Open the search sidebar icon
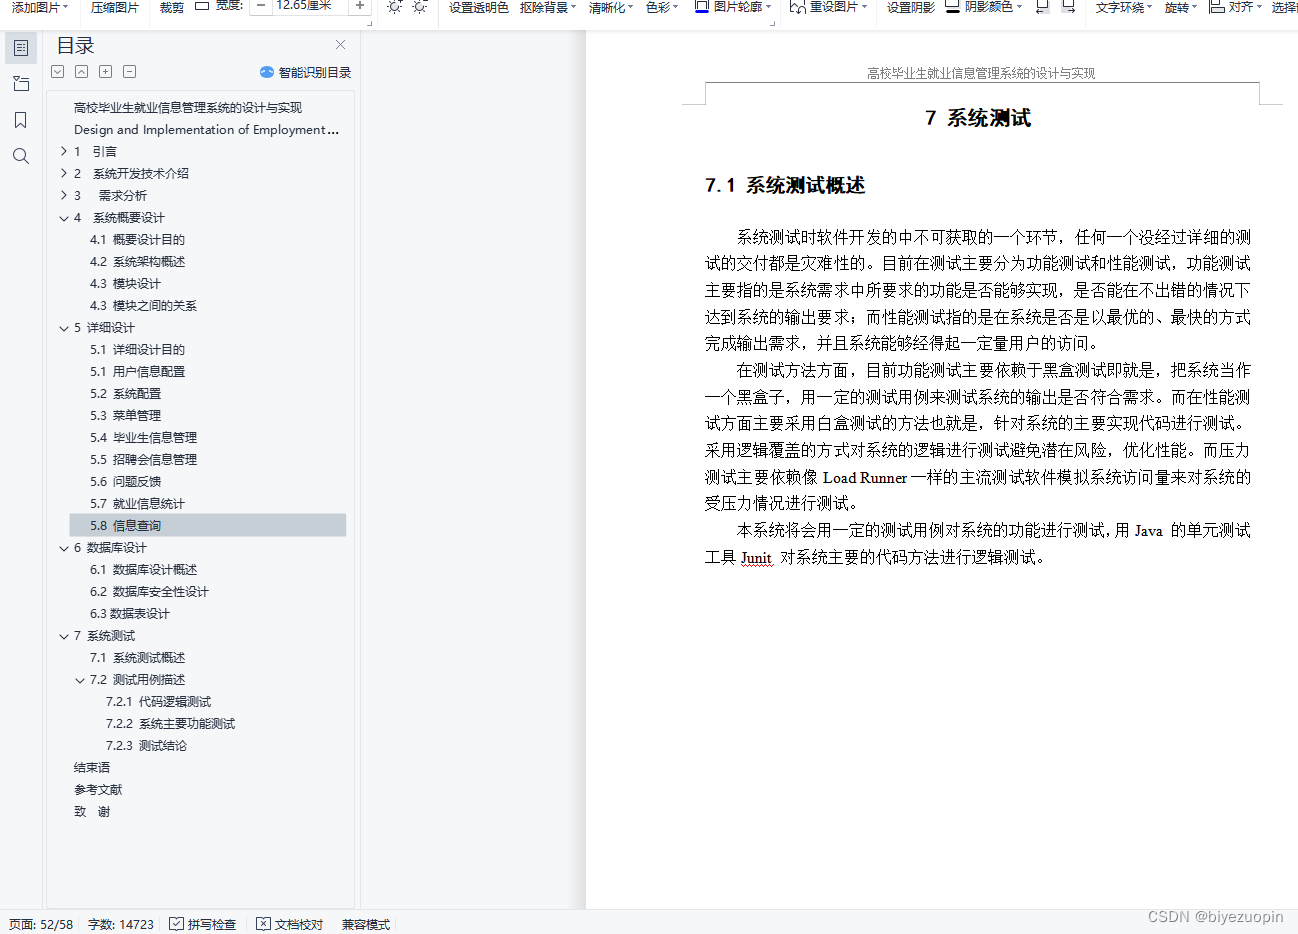 21,156
